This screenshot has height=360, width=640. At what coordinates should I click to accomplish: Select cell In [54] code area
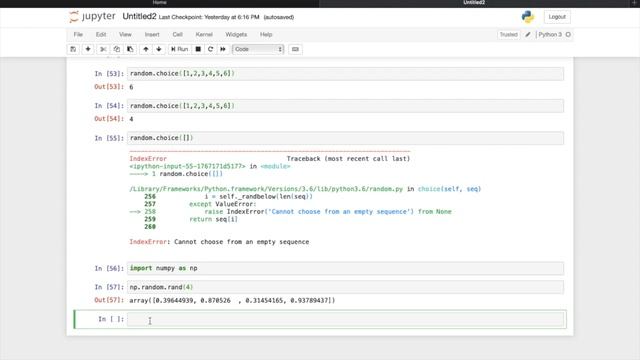click(x=345, y=106)
